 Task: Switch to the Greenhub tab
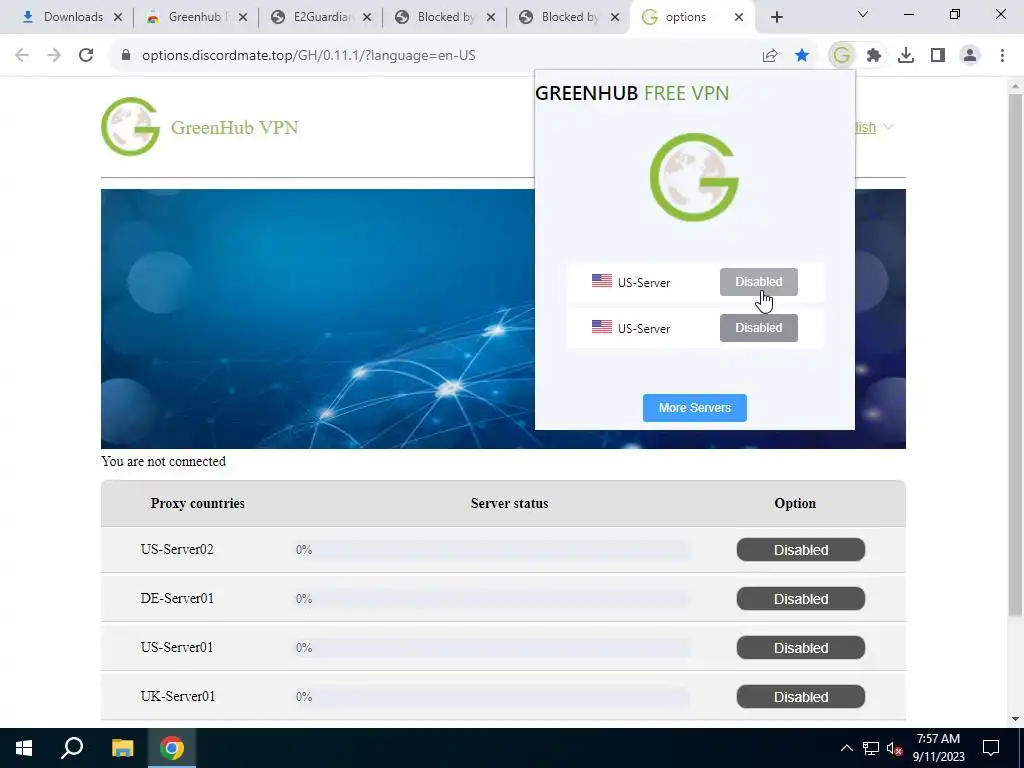[195, 18]
